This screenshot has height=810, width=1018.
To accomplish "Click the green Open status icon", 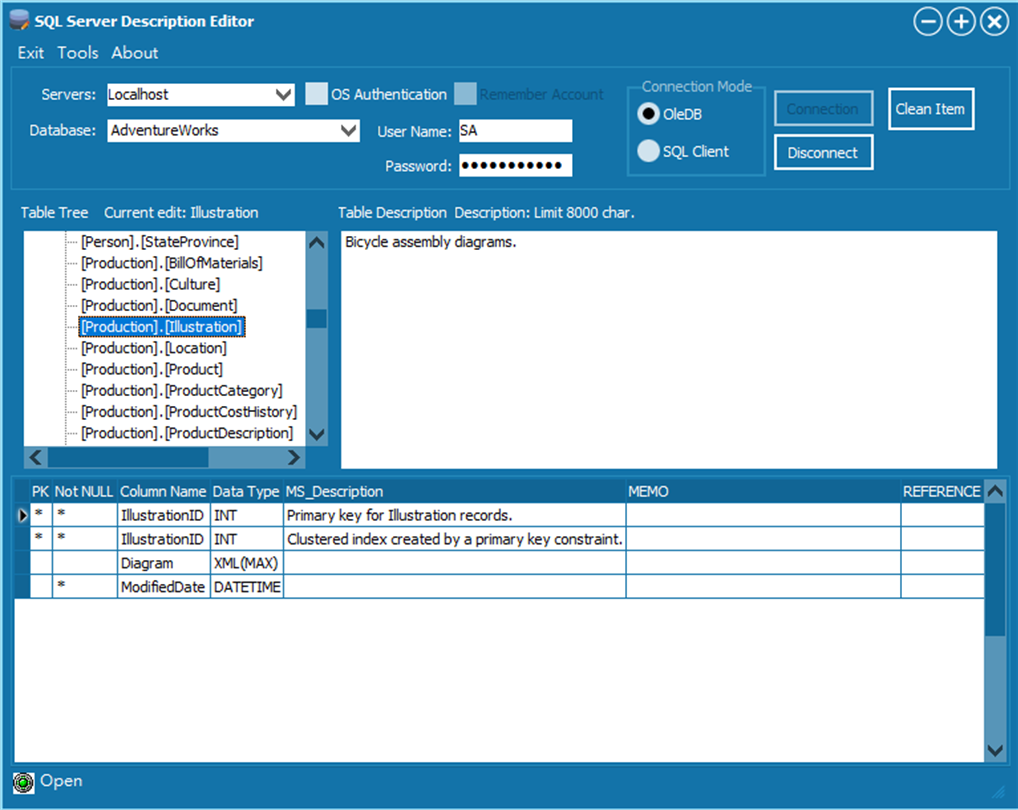I will coord(23,783).
